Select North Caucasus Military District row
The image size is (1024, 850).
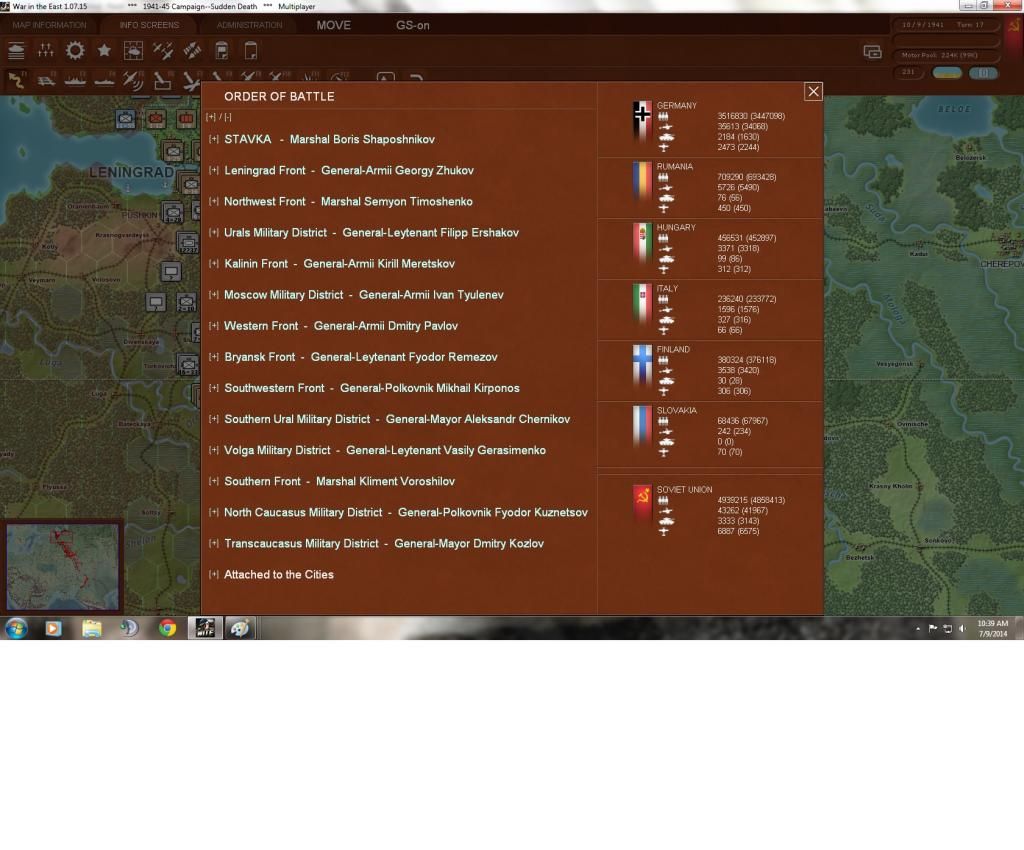[406, 512]
